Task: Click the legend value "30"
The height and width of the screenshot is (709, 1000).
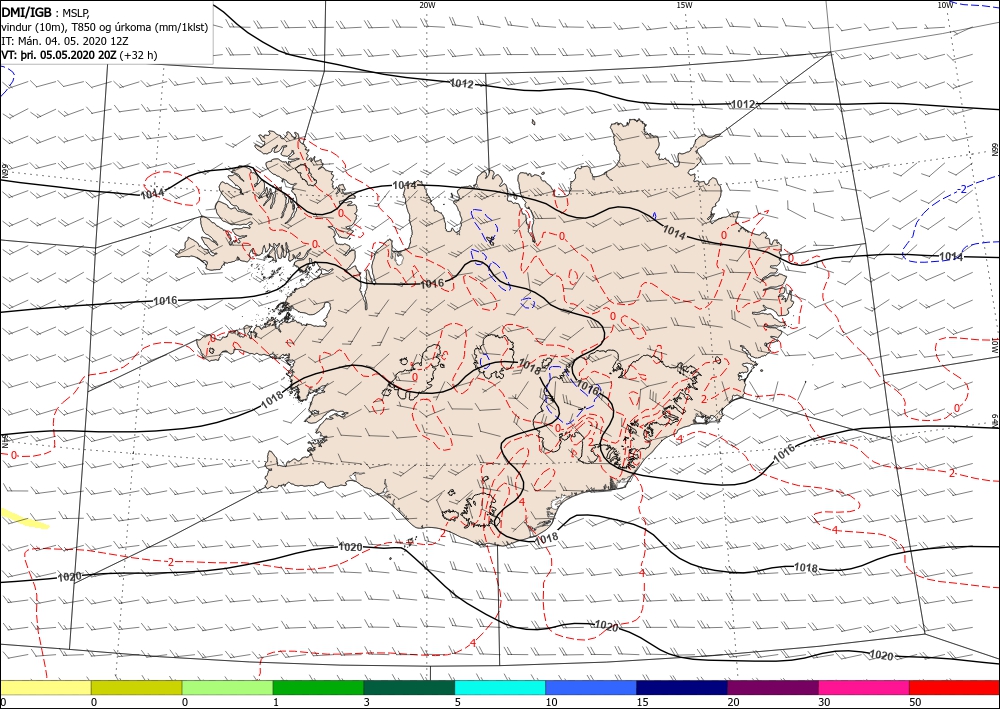Action: point(824,702)
